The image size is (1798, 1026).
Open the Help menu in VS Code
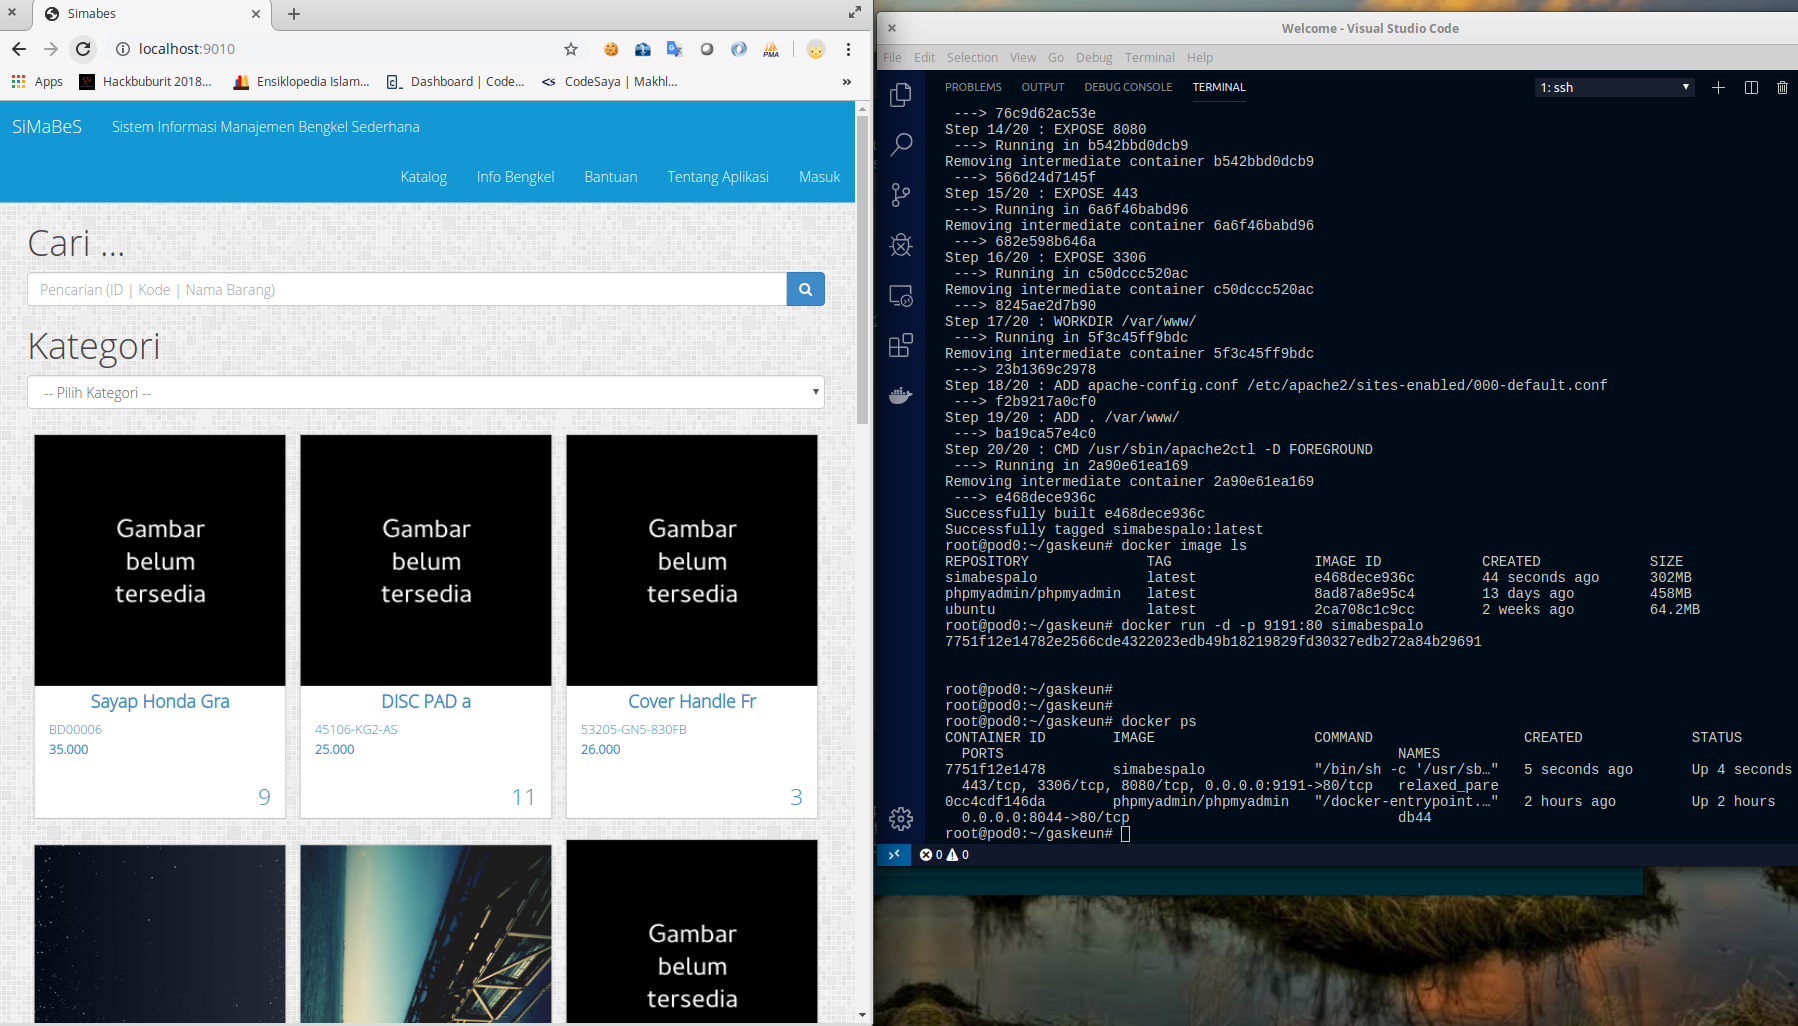pos(1200,58)
